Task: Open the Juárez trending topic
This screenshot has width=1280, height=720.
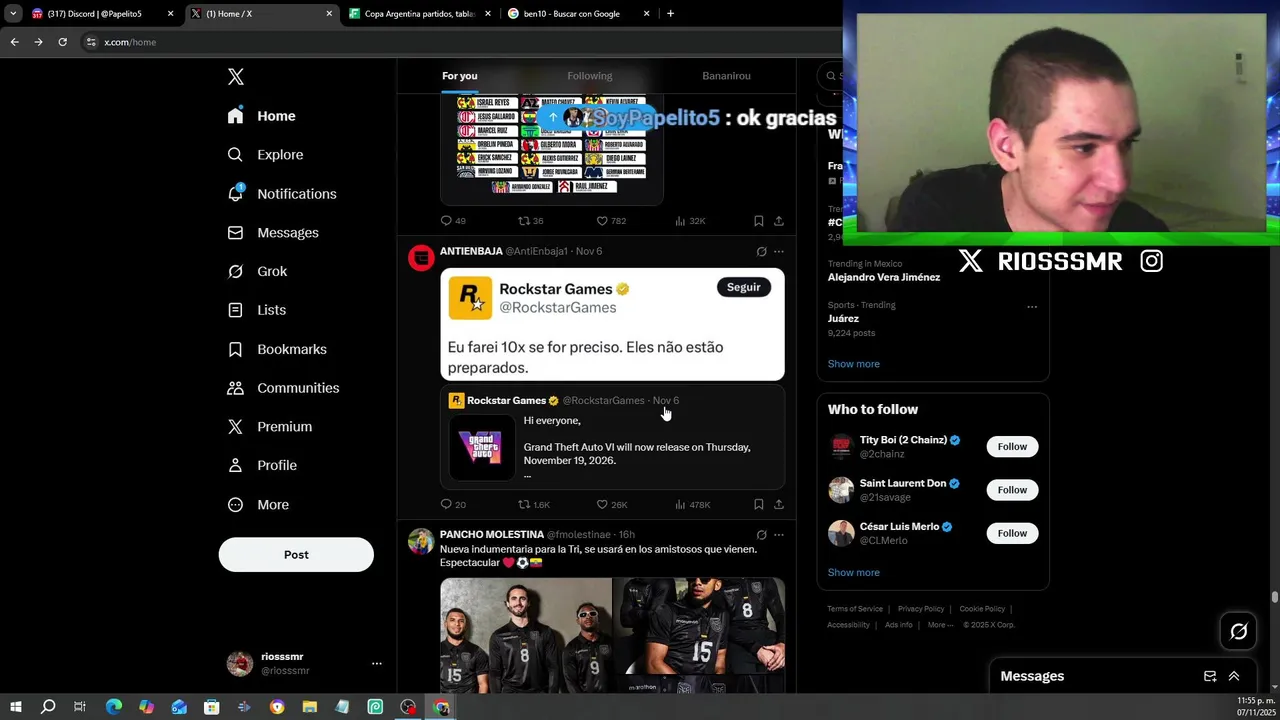Action: tap(843, 319)
